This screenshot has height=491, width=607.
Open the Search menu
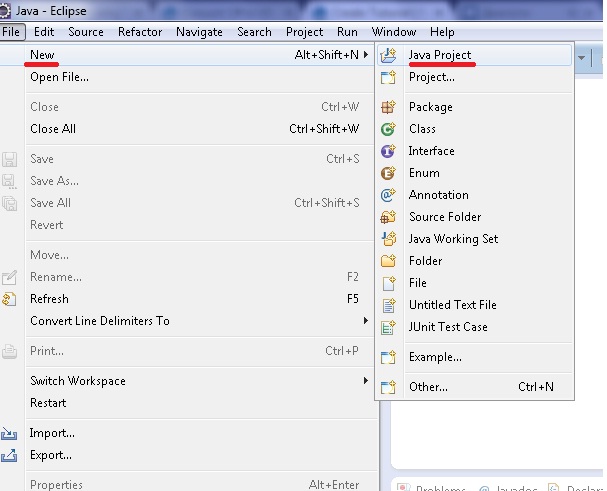pos(254,32)
